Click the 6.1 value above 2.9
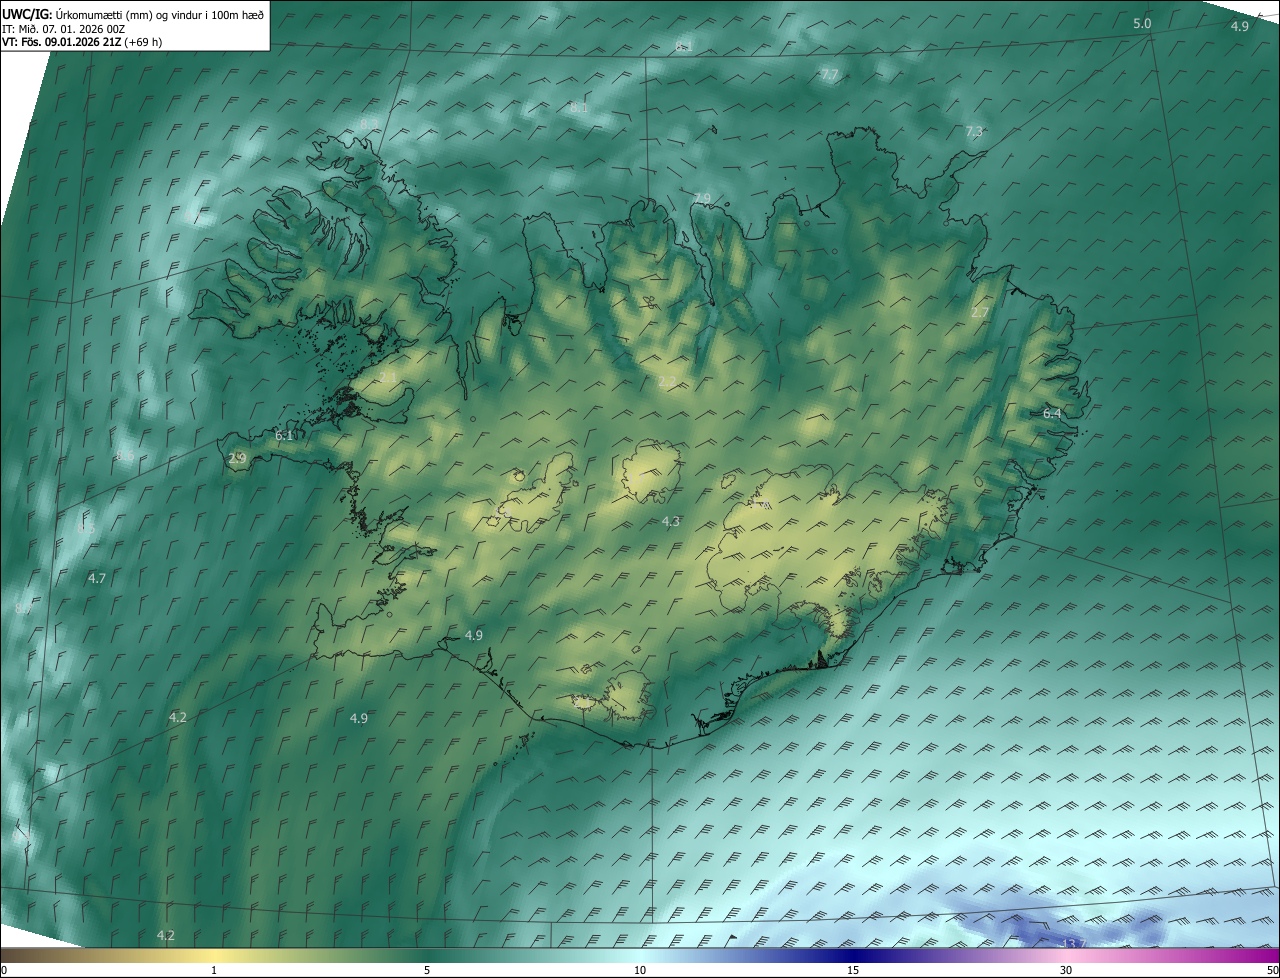The image size is (1280, 978). (x=284, y=436)
